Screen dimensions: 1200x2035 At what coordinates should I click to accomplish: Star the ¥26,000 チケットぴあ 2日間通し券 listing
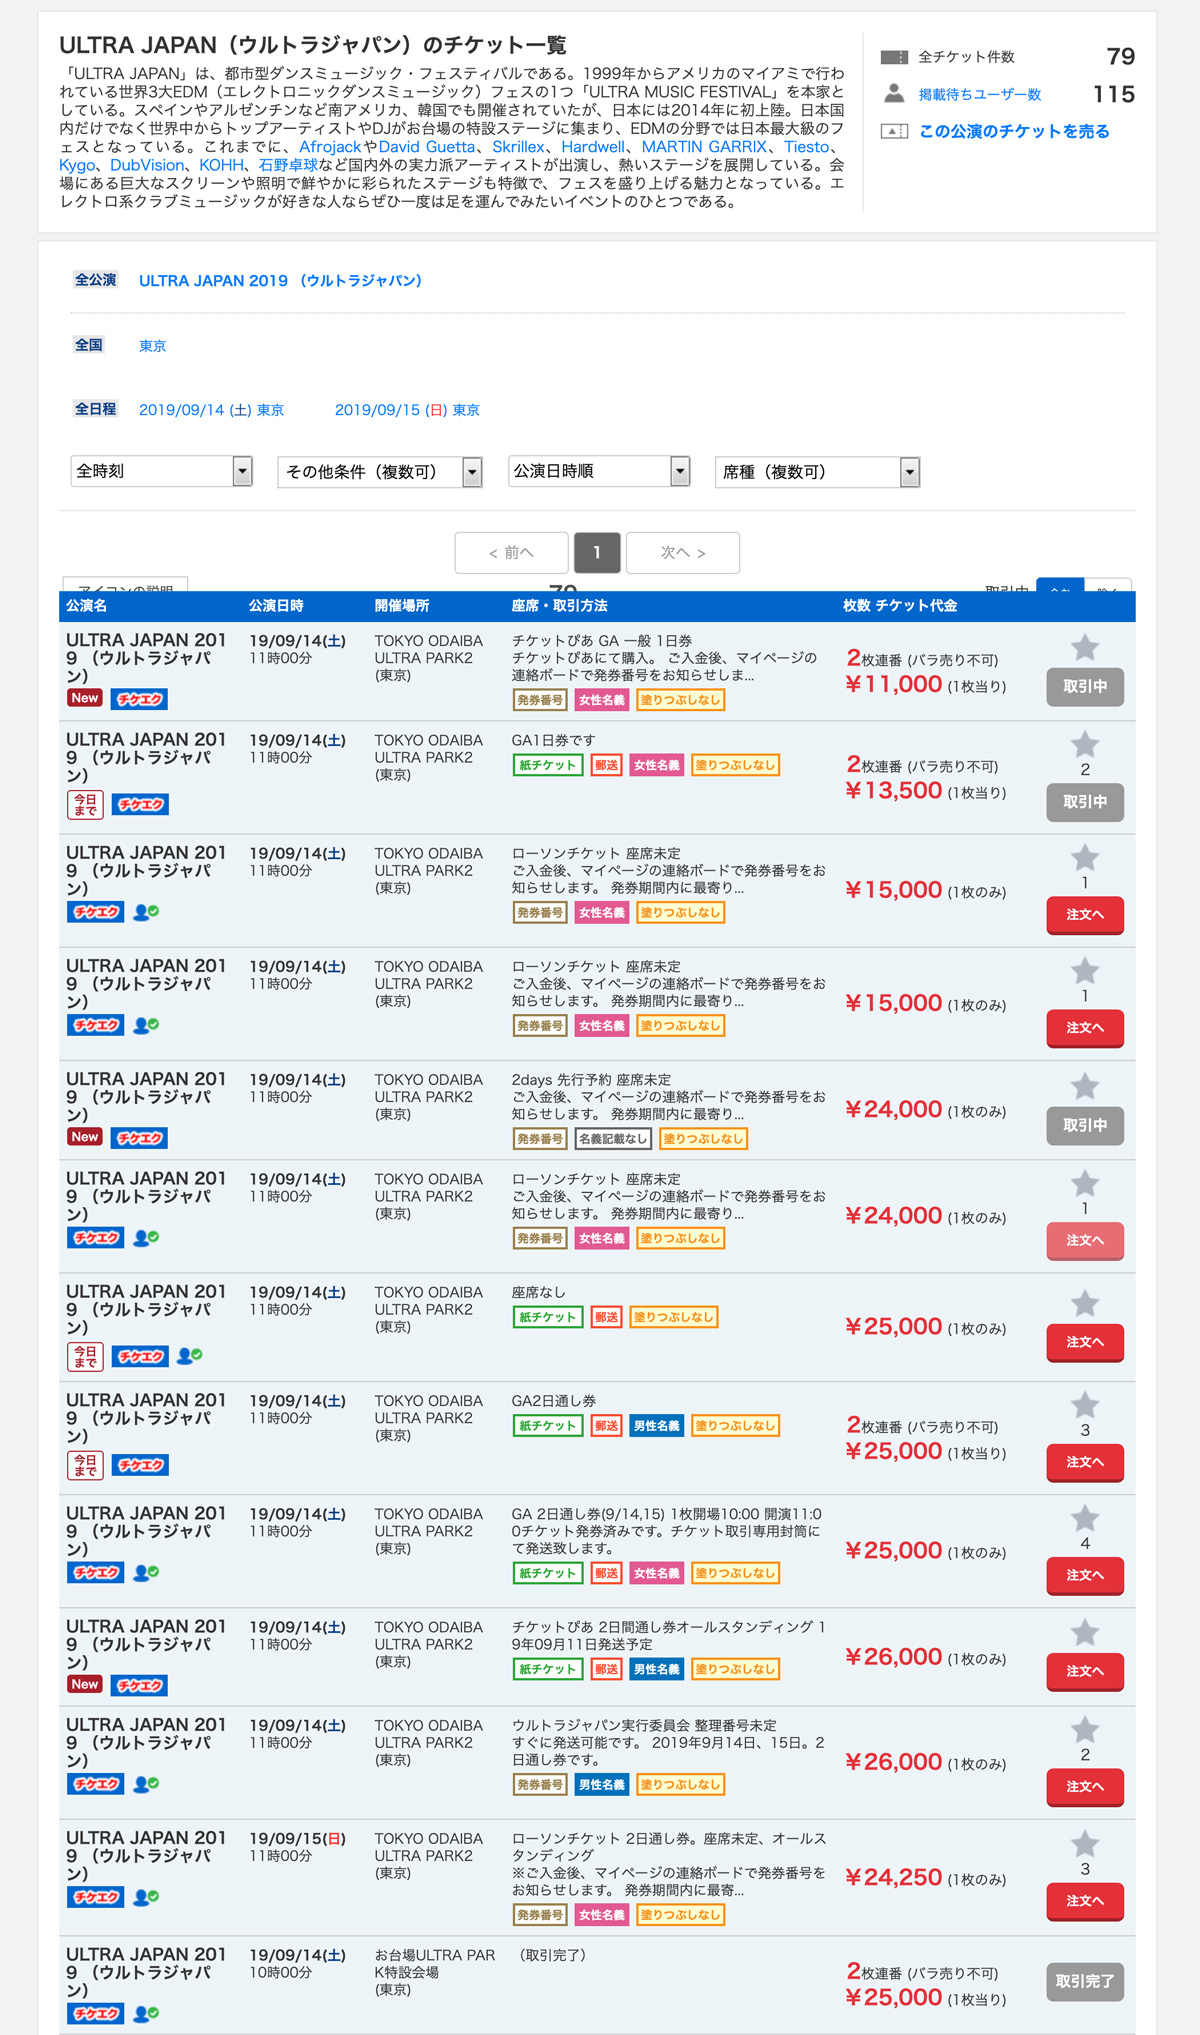pos(1085,1633)
